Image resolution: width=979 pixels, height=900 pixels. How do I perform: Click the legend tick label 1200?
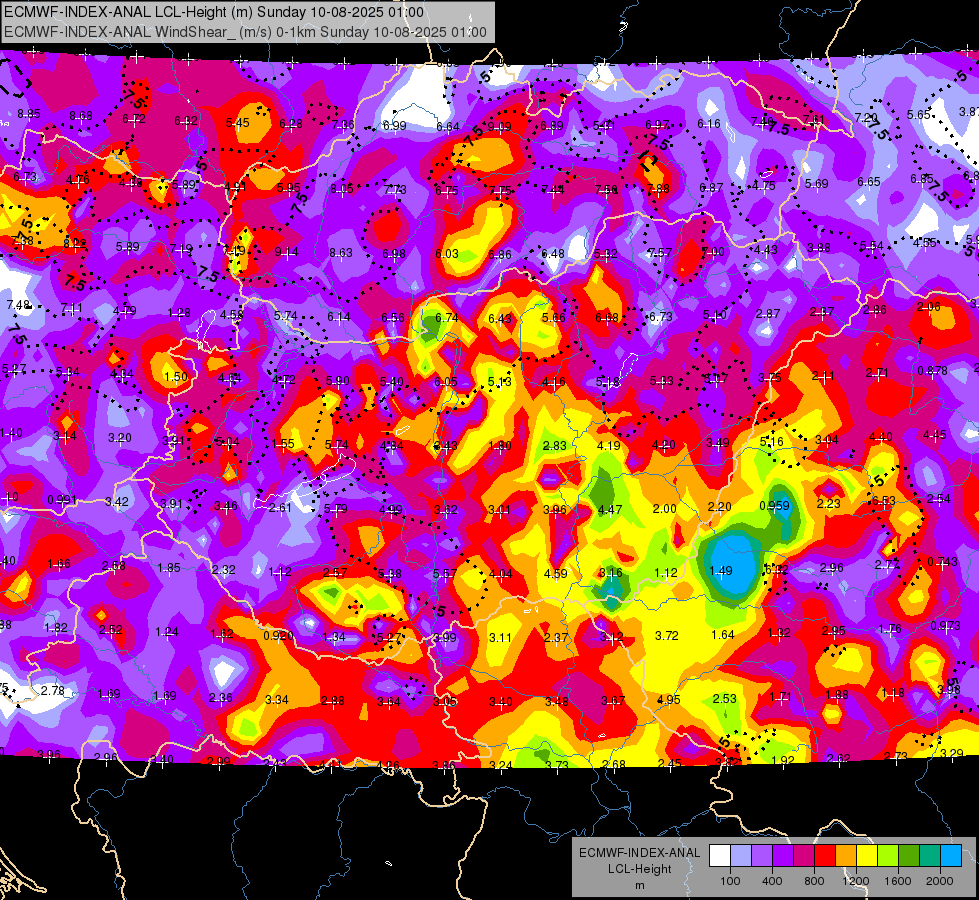pyautogui.click(x=856, y=881)
